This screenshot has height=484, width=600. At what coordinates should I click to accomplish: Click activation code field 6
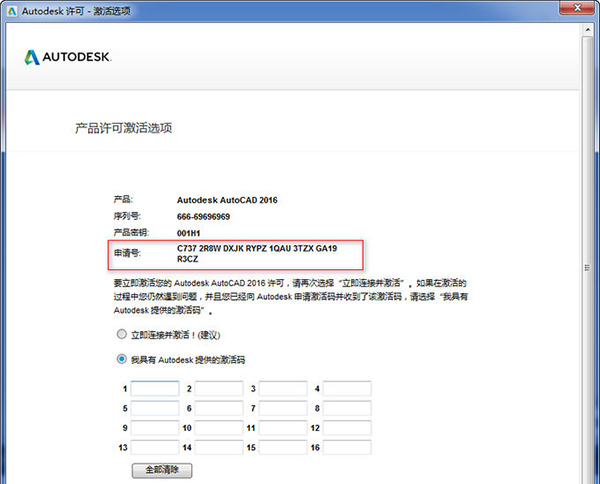tap(219, 408)
